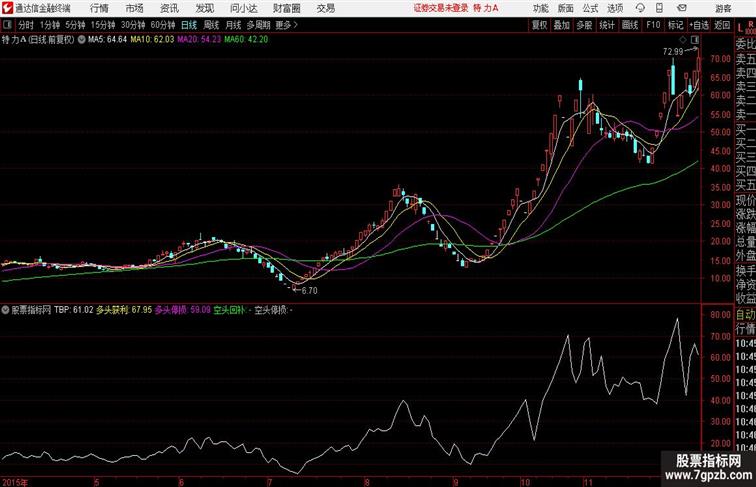
Task: Open the mobile phone icon in title bar
Action: [659, 8]
